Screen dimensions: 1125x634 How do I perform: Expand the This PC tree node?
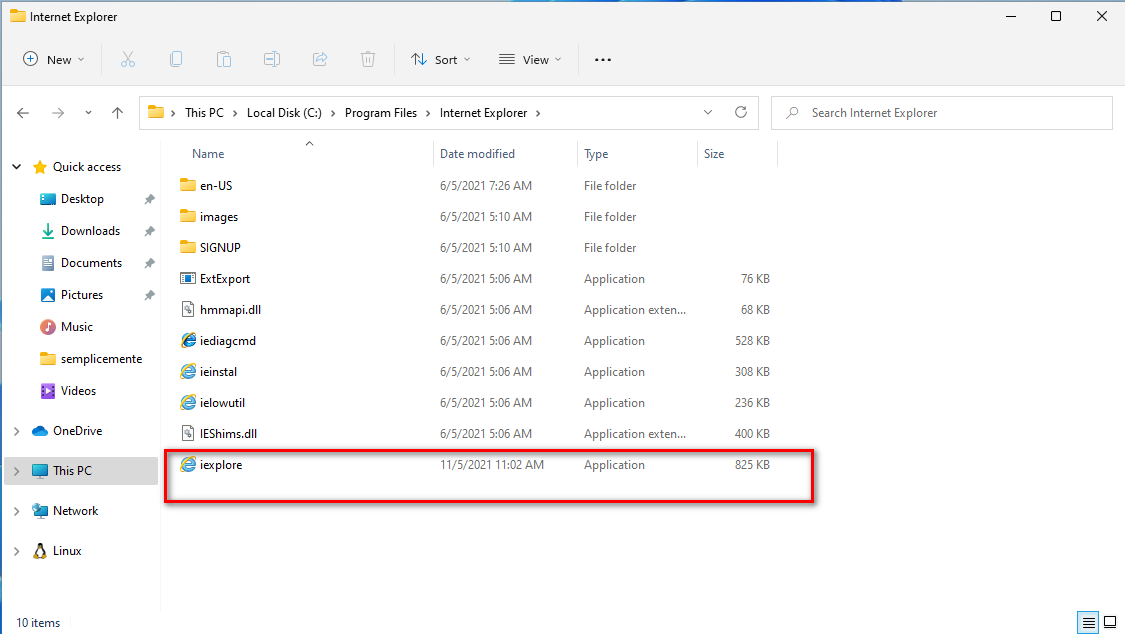click(17, 471)
